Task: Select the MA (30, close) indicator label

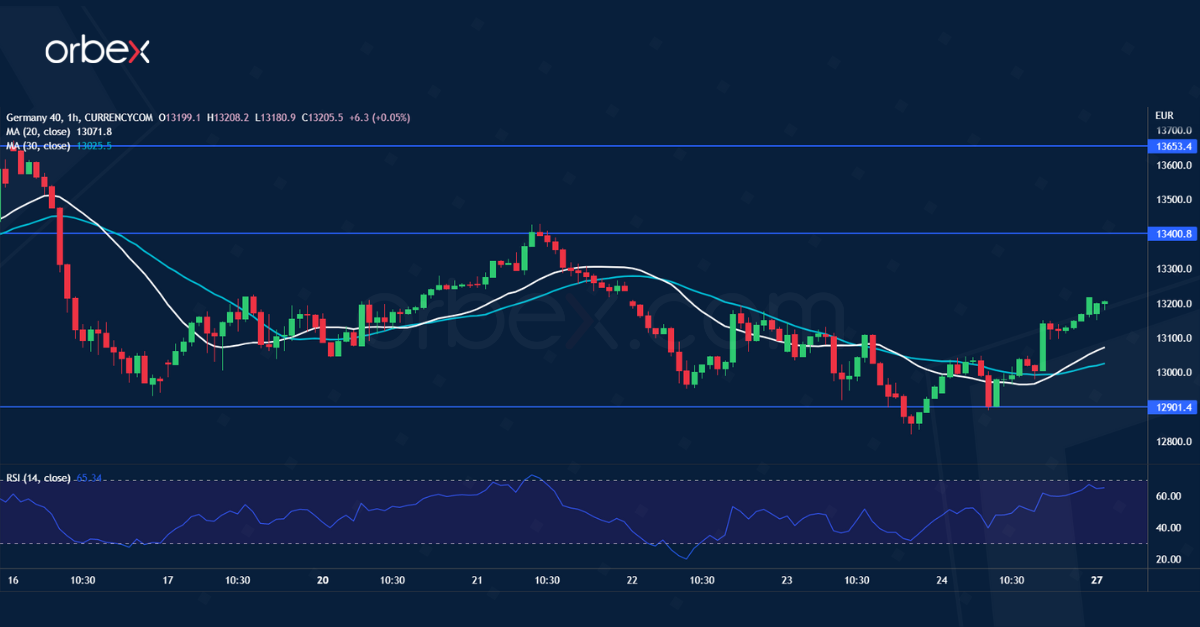Action: click(38, 146)
